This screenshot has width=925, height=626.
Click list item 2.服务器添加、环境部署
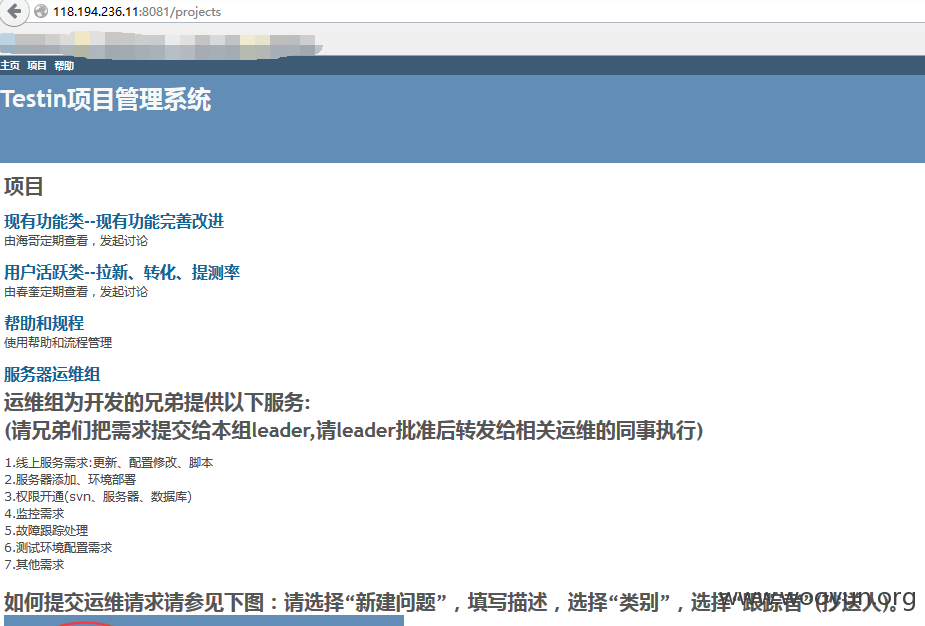tap(70, 480)
